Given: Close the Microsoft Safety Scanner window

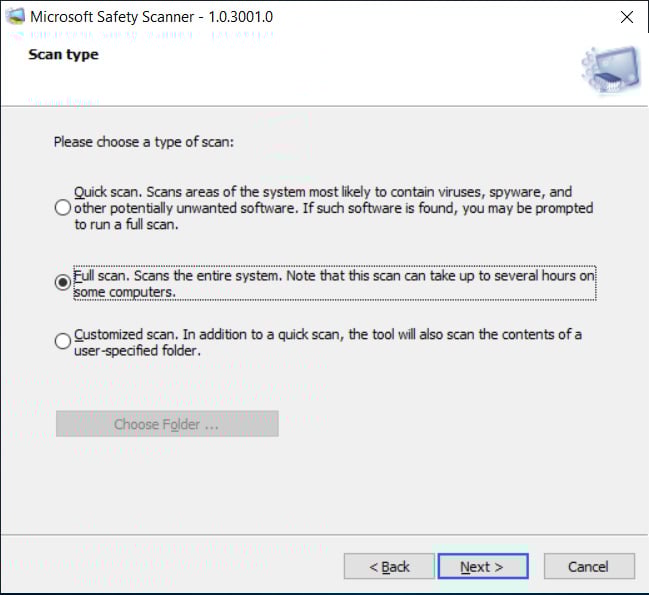Looking at the screenshot, I should click(627, 17).
